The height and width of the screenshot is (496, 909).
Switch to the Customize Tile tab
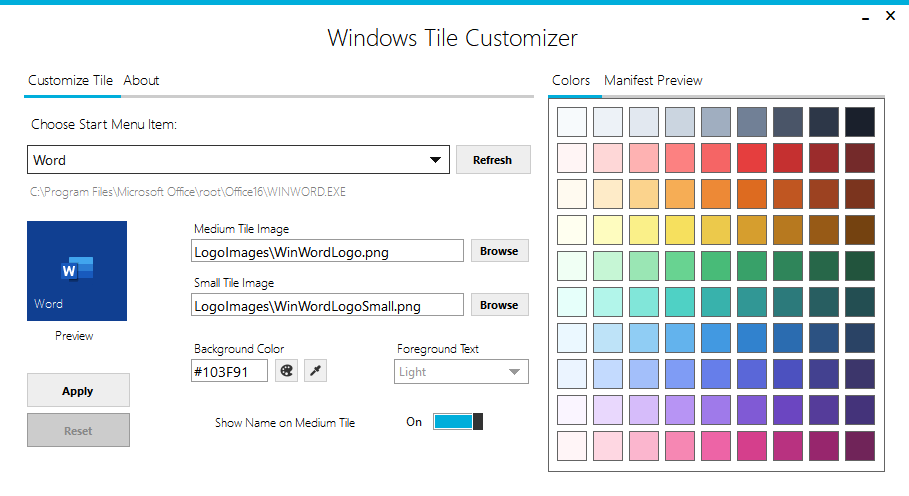tap(70, 81)
